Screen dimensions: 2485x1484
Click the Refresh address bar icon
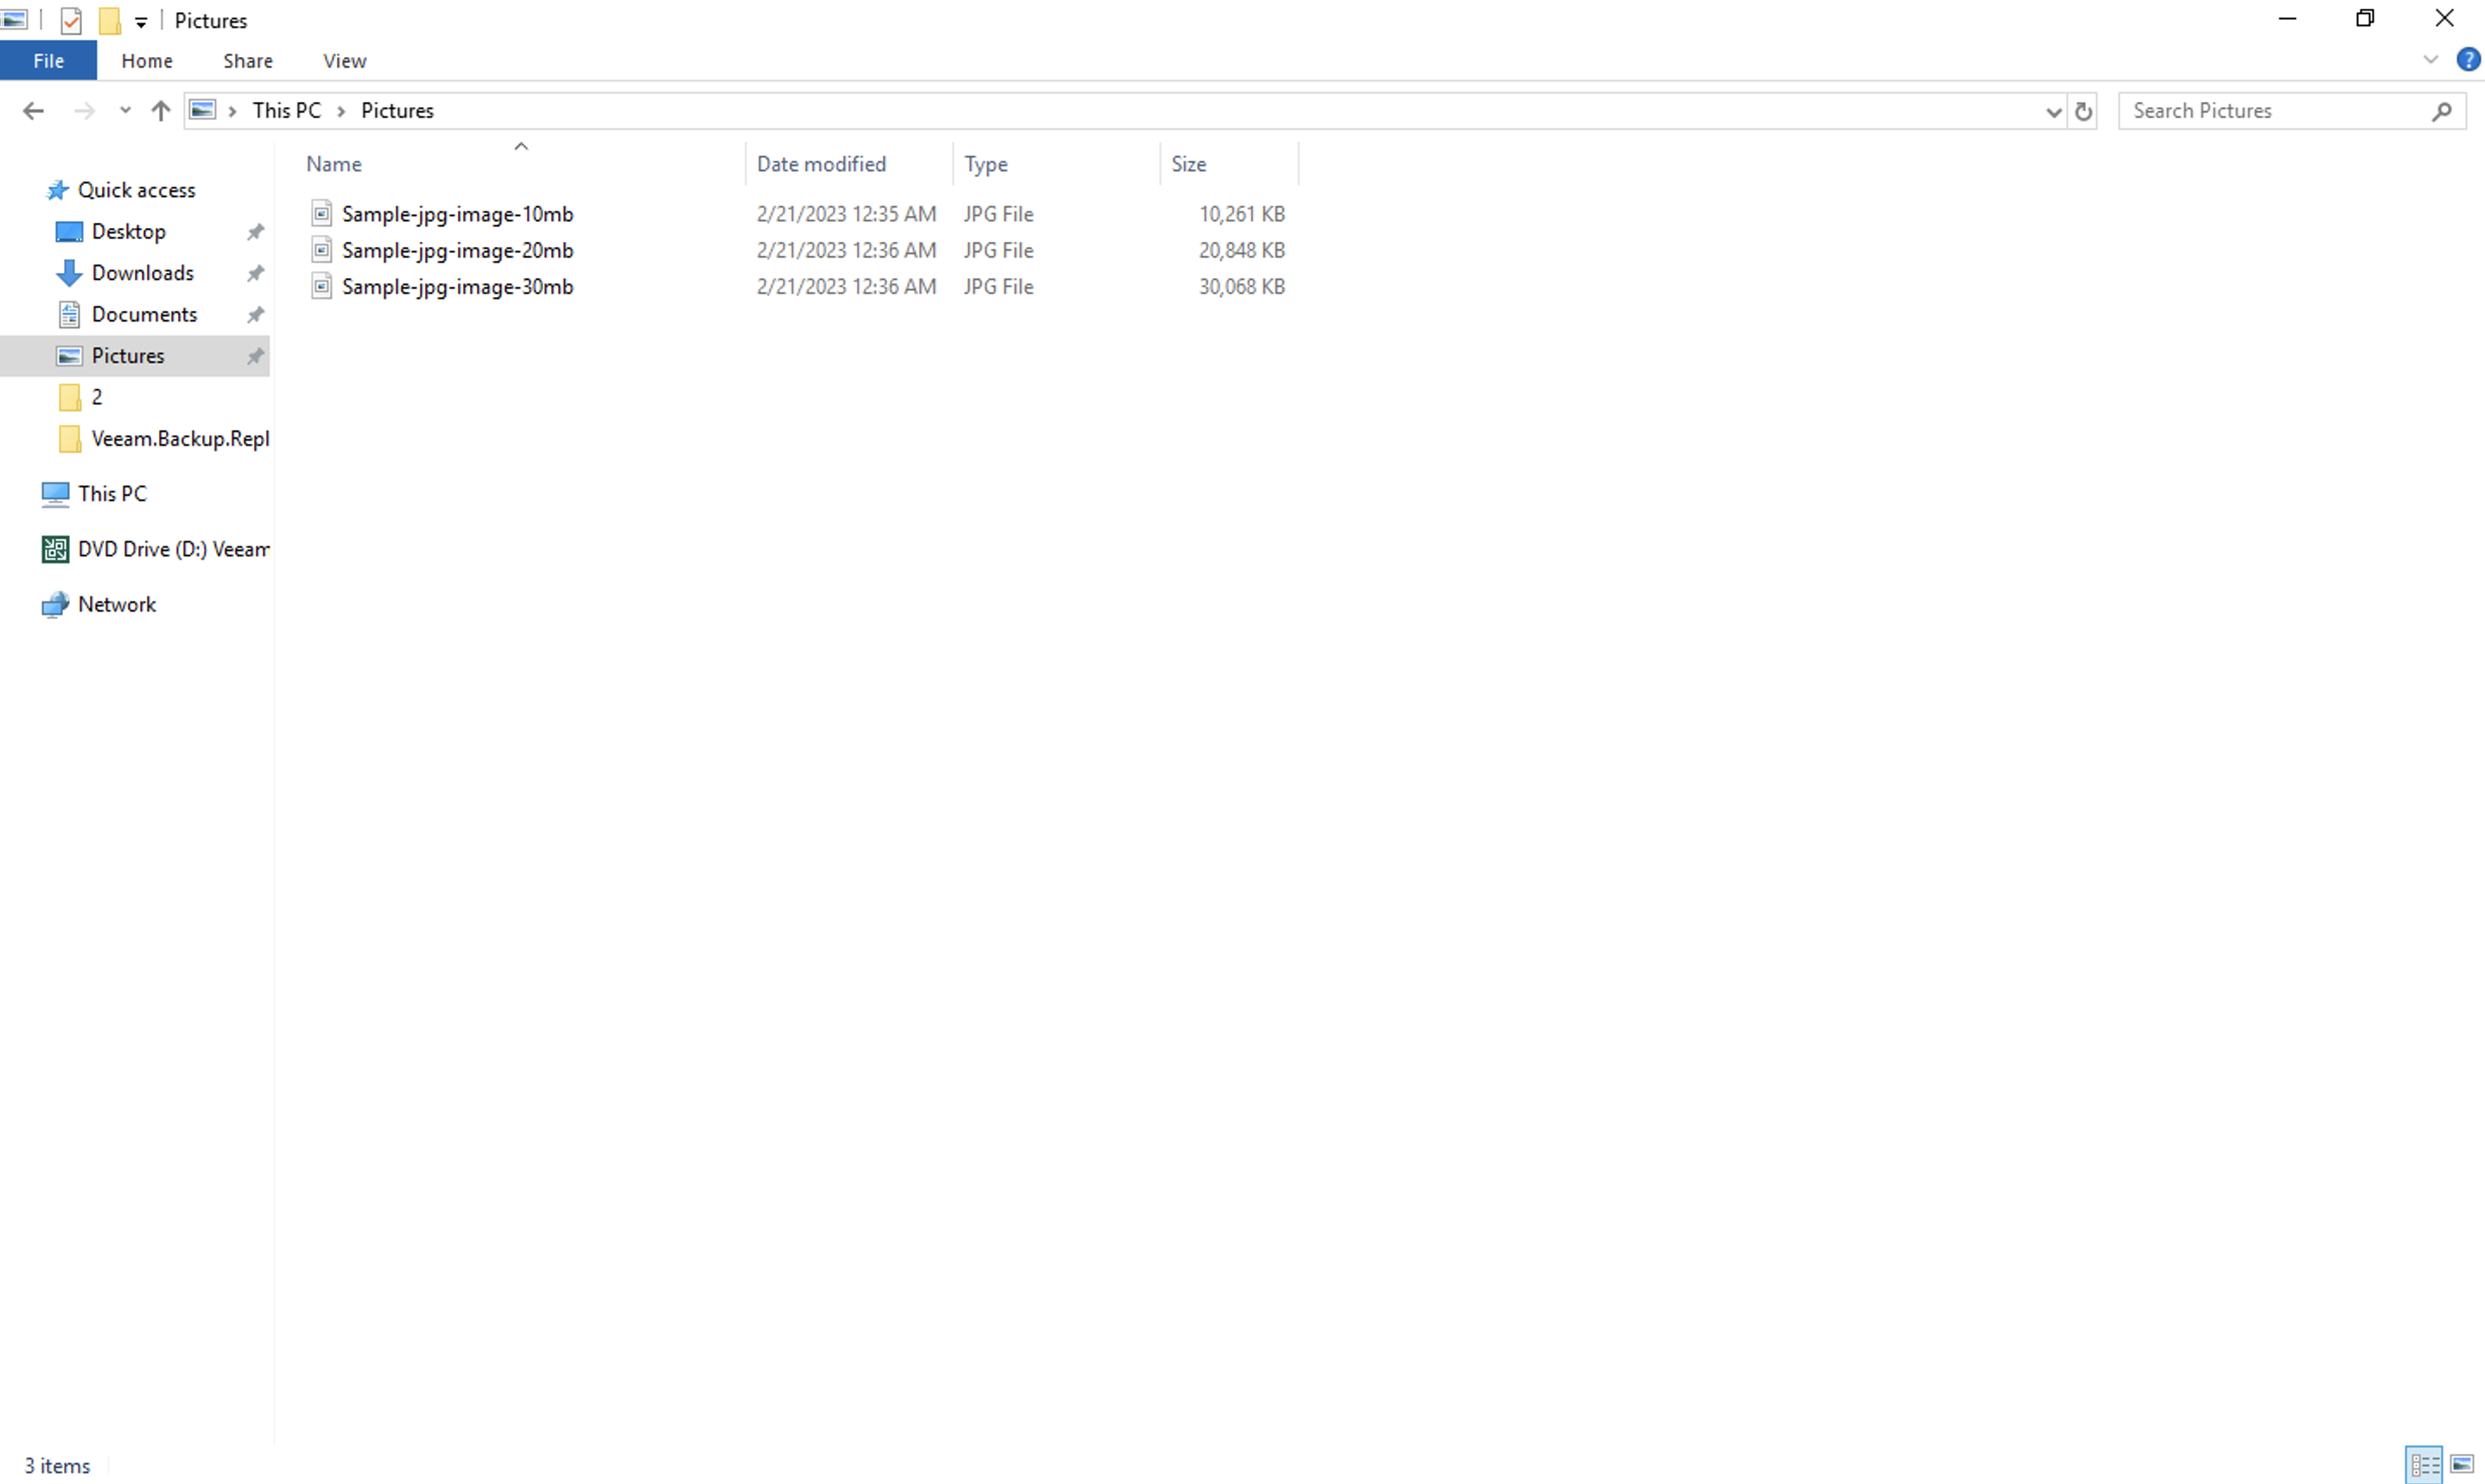tap(2083, 111)
